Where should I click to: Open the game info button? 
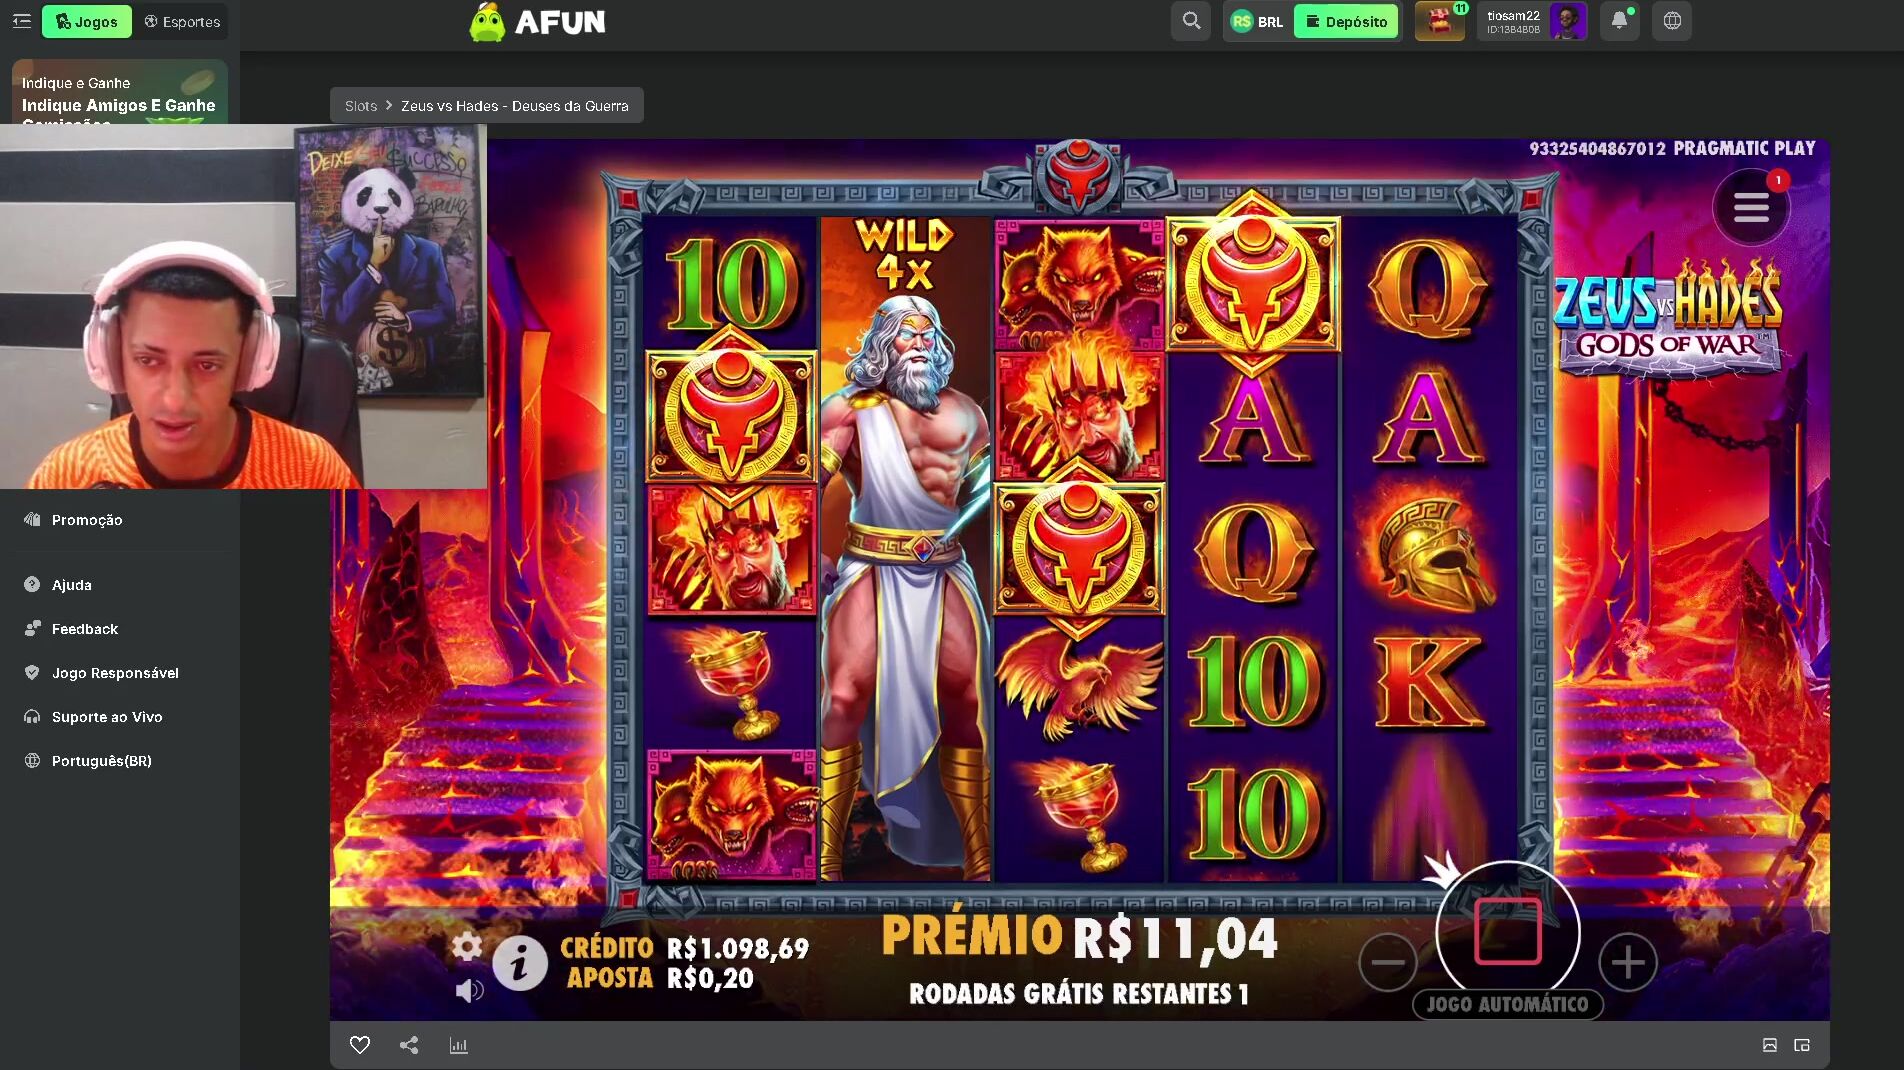pos(519,964)
